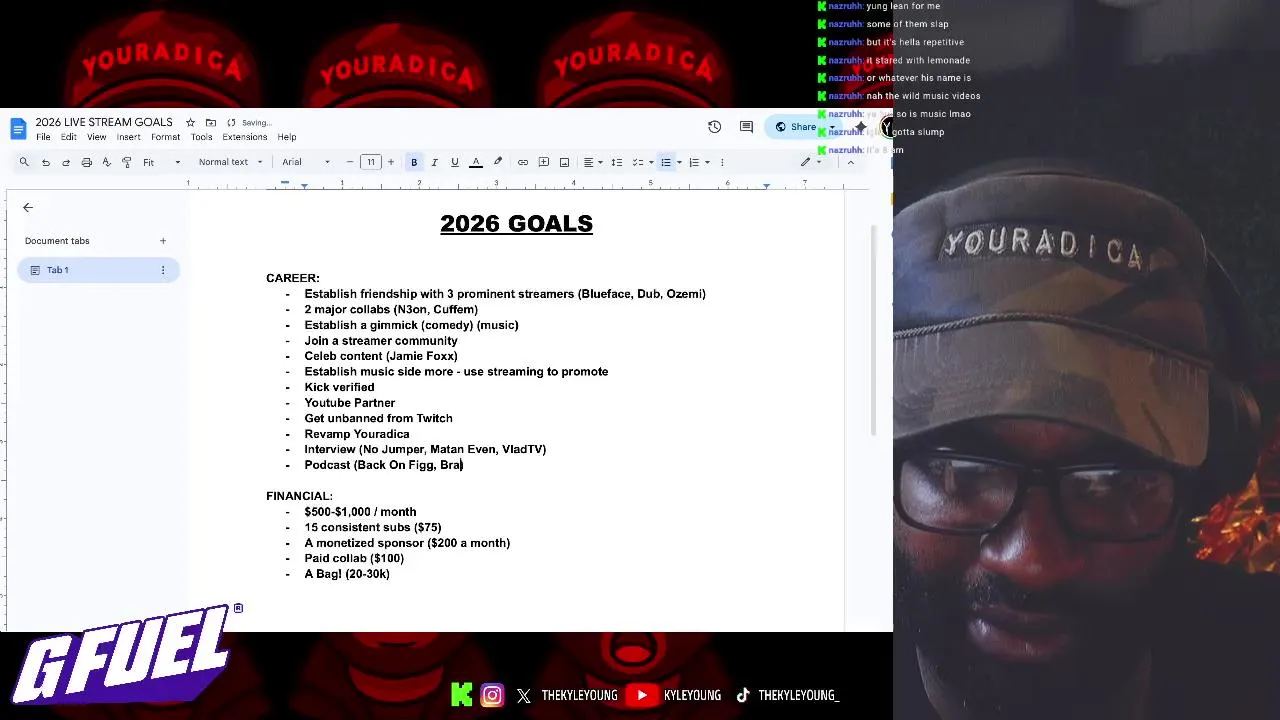
Task: Click the checklist icon
Action: click(637, 162)
